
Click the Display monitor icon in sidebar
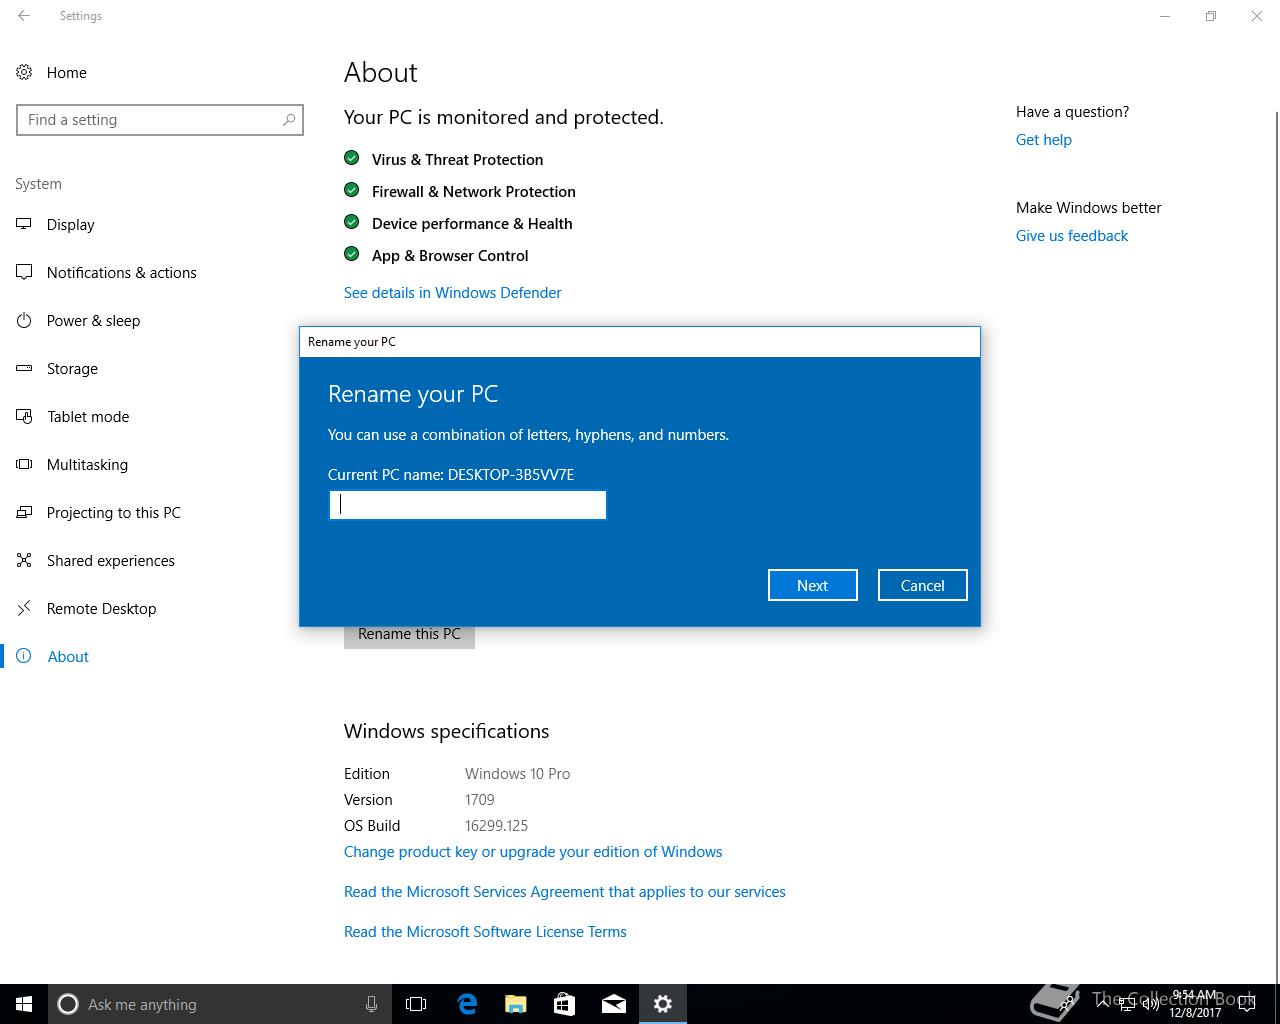click(24, 225)
